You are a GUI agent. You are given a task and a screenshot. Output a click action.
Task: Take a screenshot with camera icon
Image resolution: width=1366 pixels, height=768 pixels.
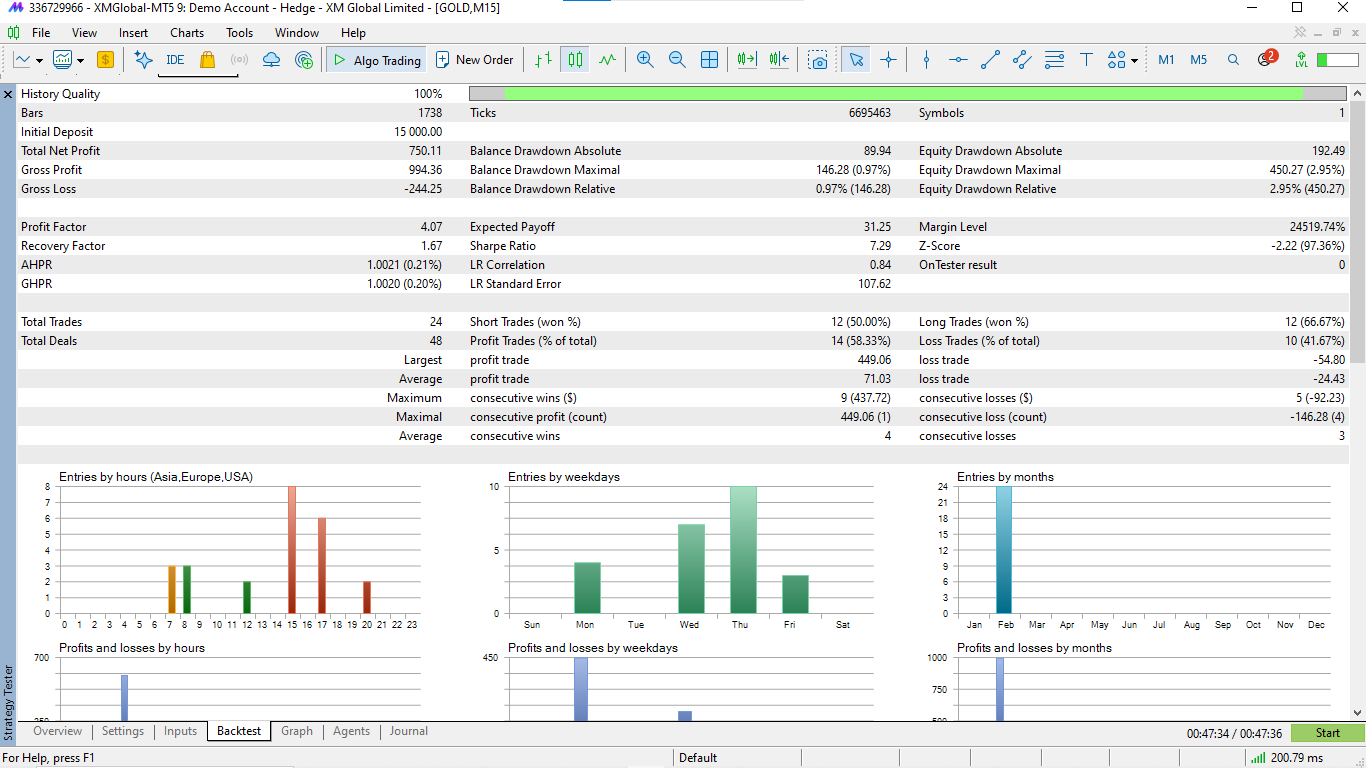[819, 60]
